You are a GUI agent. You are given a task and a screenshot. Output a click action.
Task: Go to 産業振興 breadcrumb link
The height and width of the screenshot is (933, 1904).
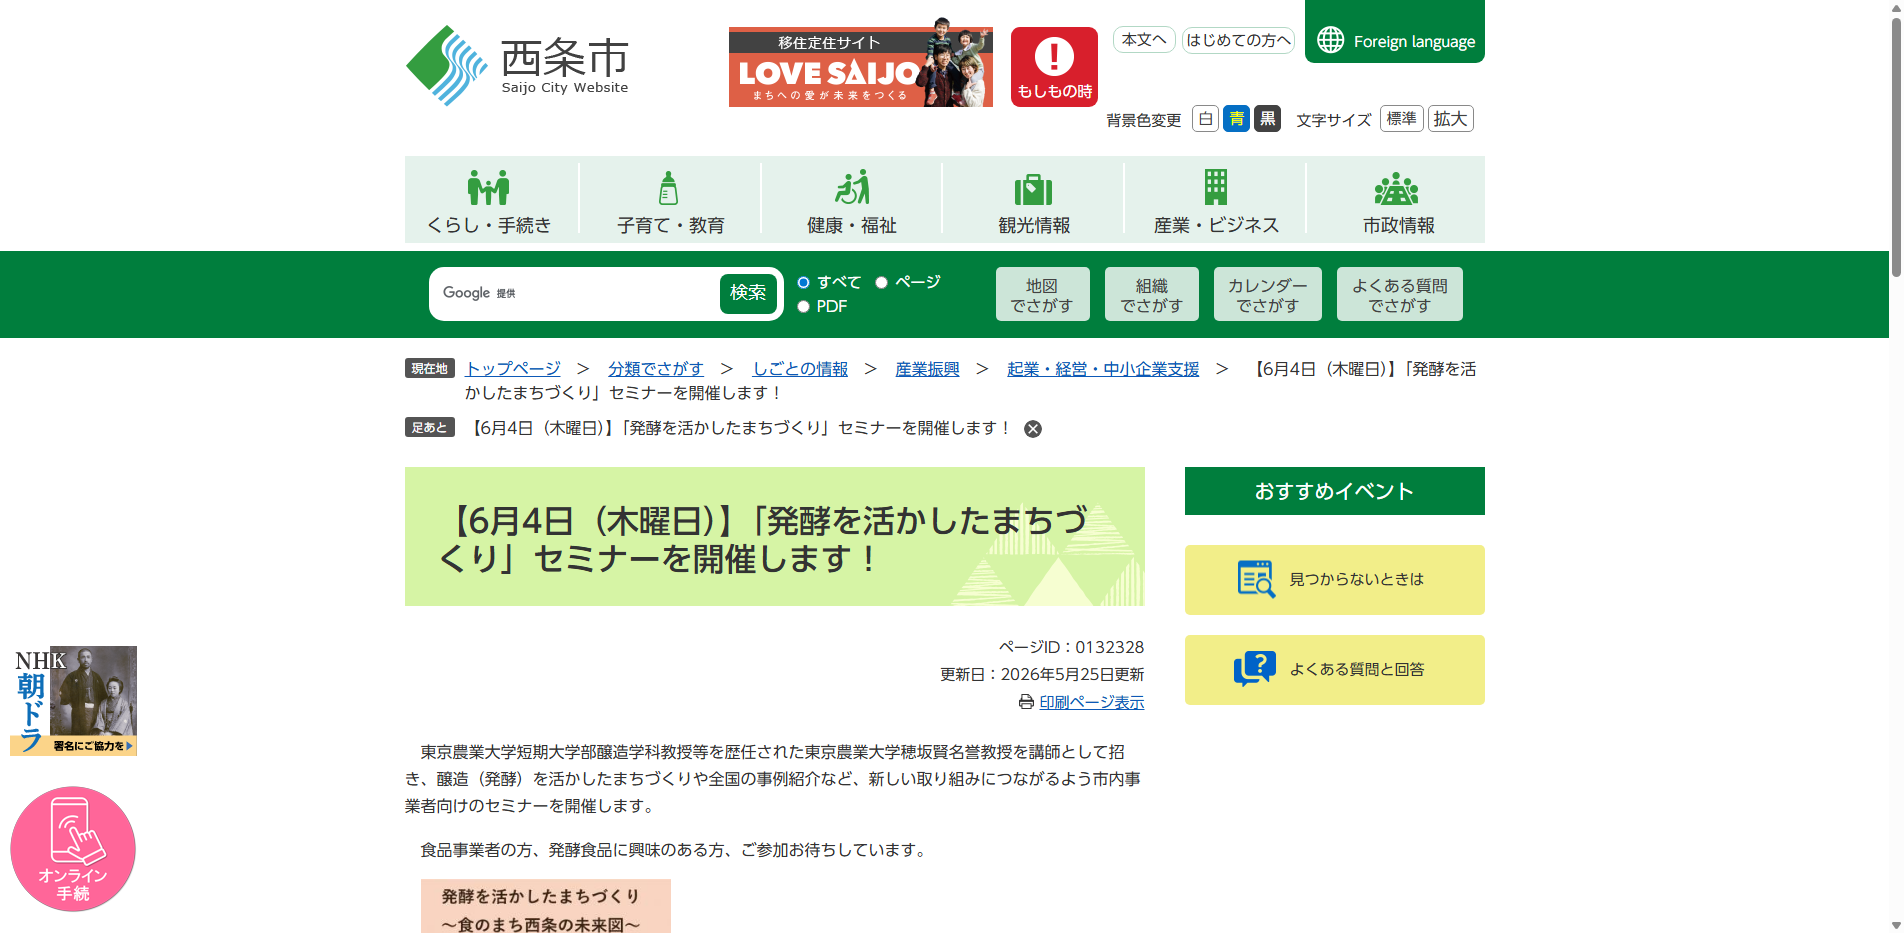[x=927, y=369]
